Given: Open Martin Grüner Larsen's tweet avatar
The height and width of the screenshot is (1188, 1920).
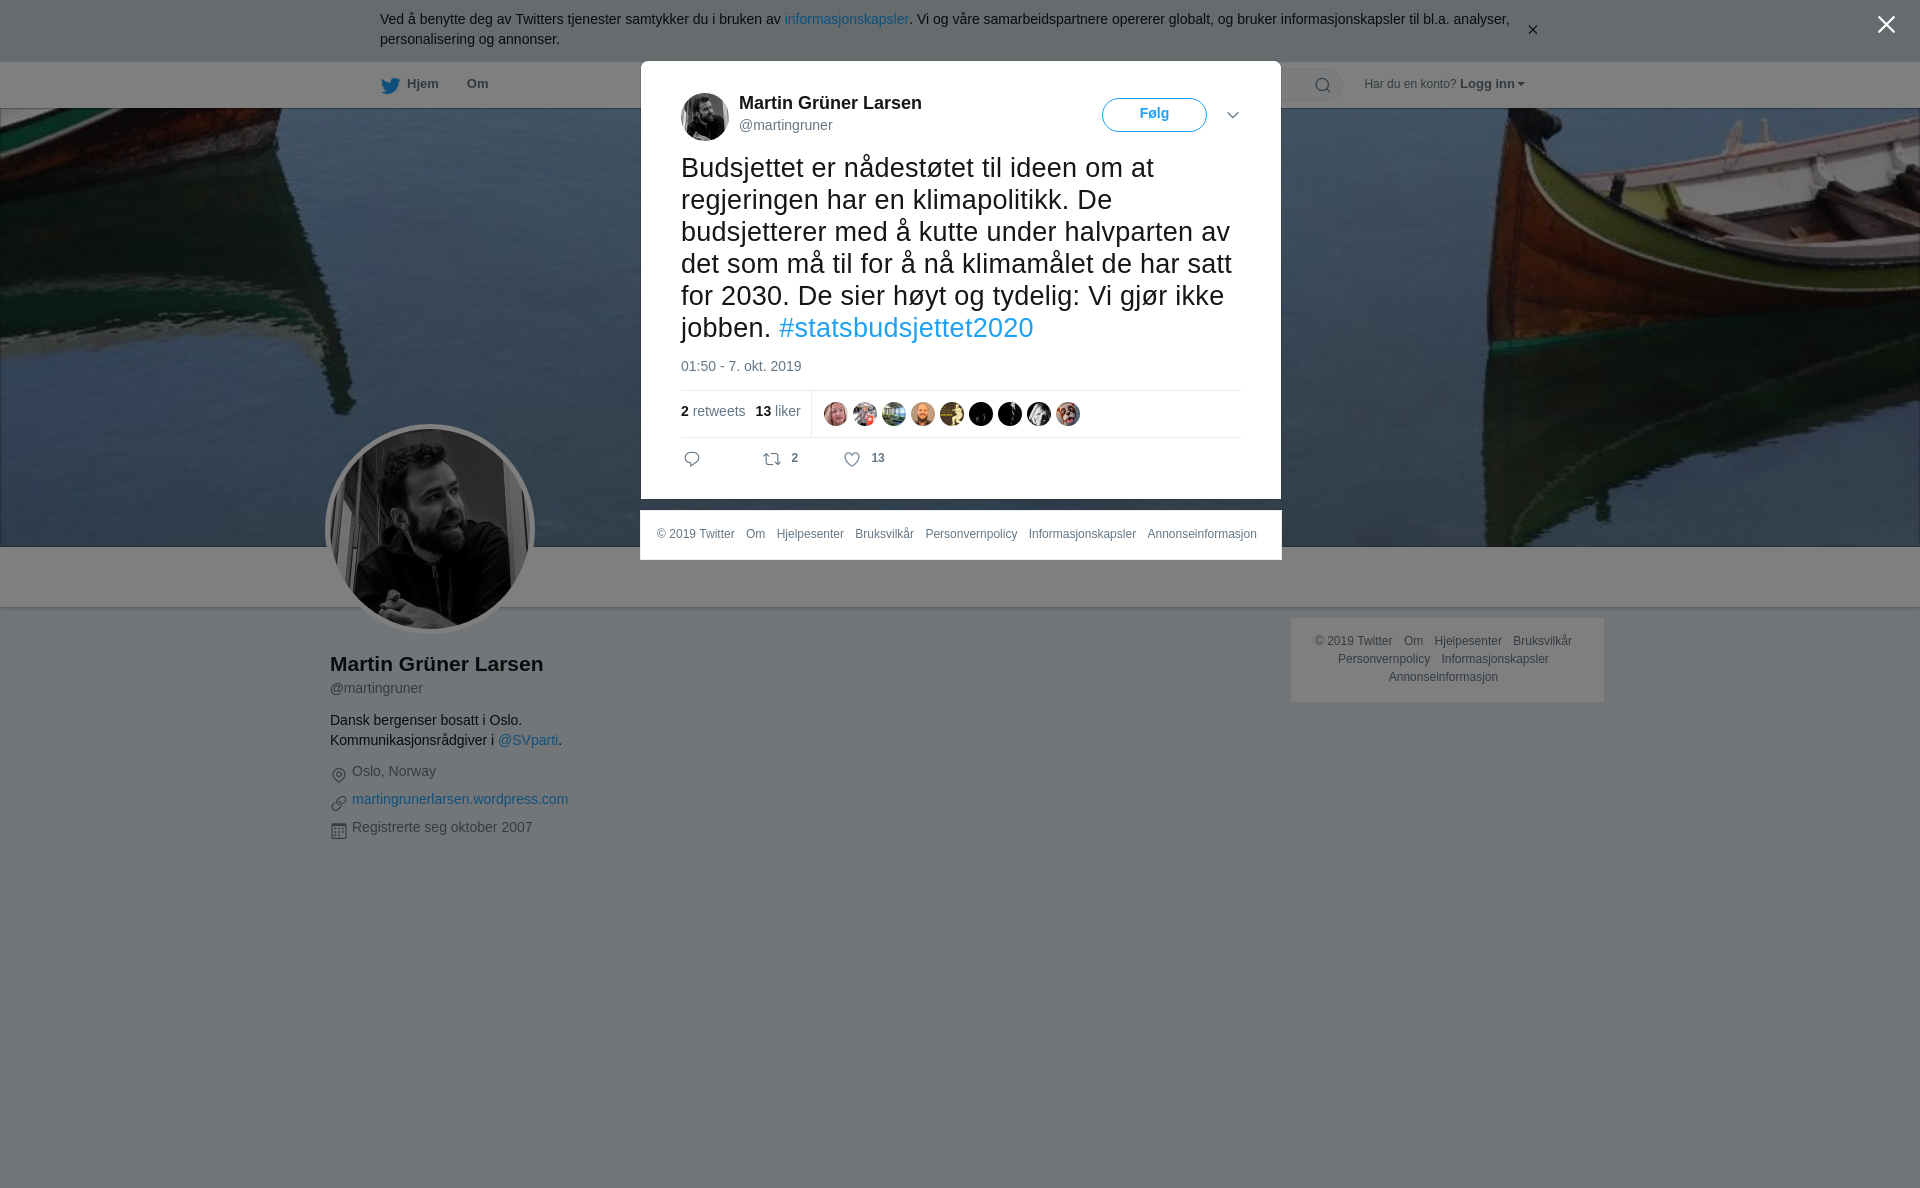Looking at the screenshot, I should (x=705, y=117).
